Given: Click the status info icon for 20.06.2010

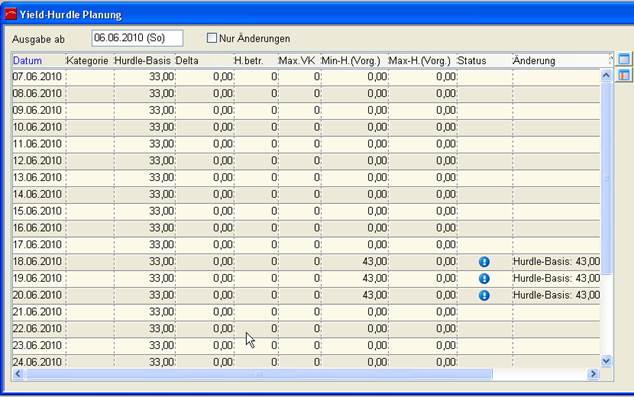Looking at the screenshot, I should pos(484,296).
